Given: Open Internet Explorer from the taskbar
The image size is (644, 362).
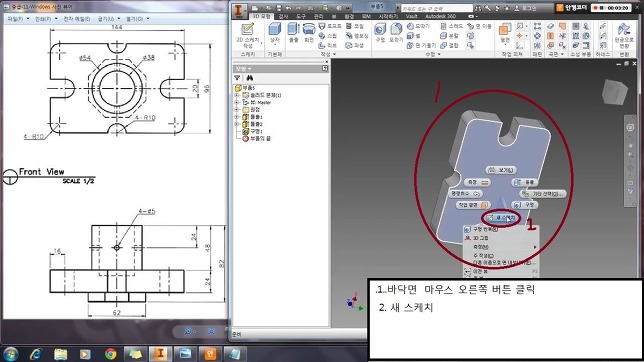Looking at the screenshot, I should coord(36,354).
